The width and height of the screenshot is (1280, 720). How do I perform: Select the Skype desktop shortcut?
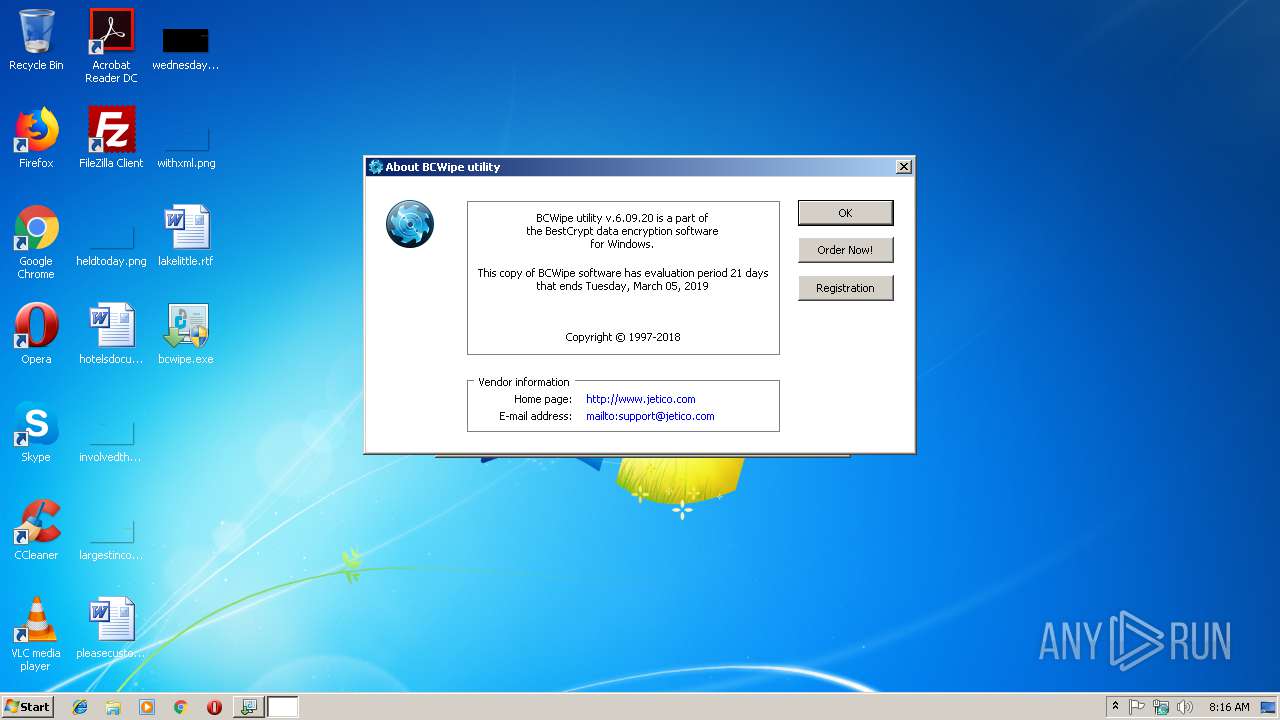(36, 432)
